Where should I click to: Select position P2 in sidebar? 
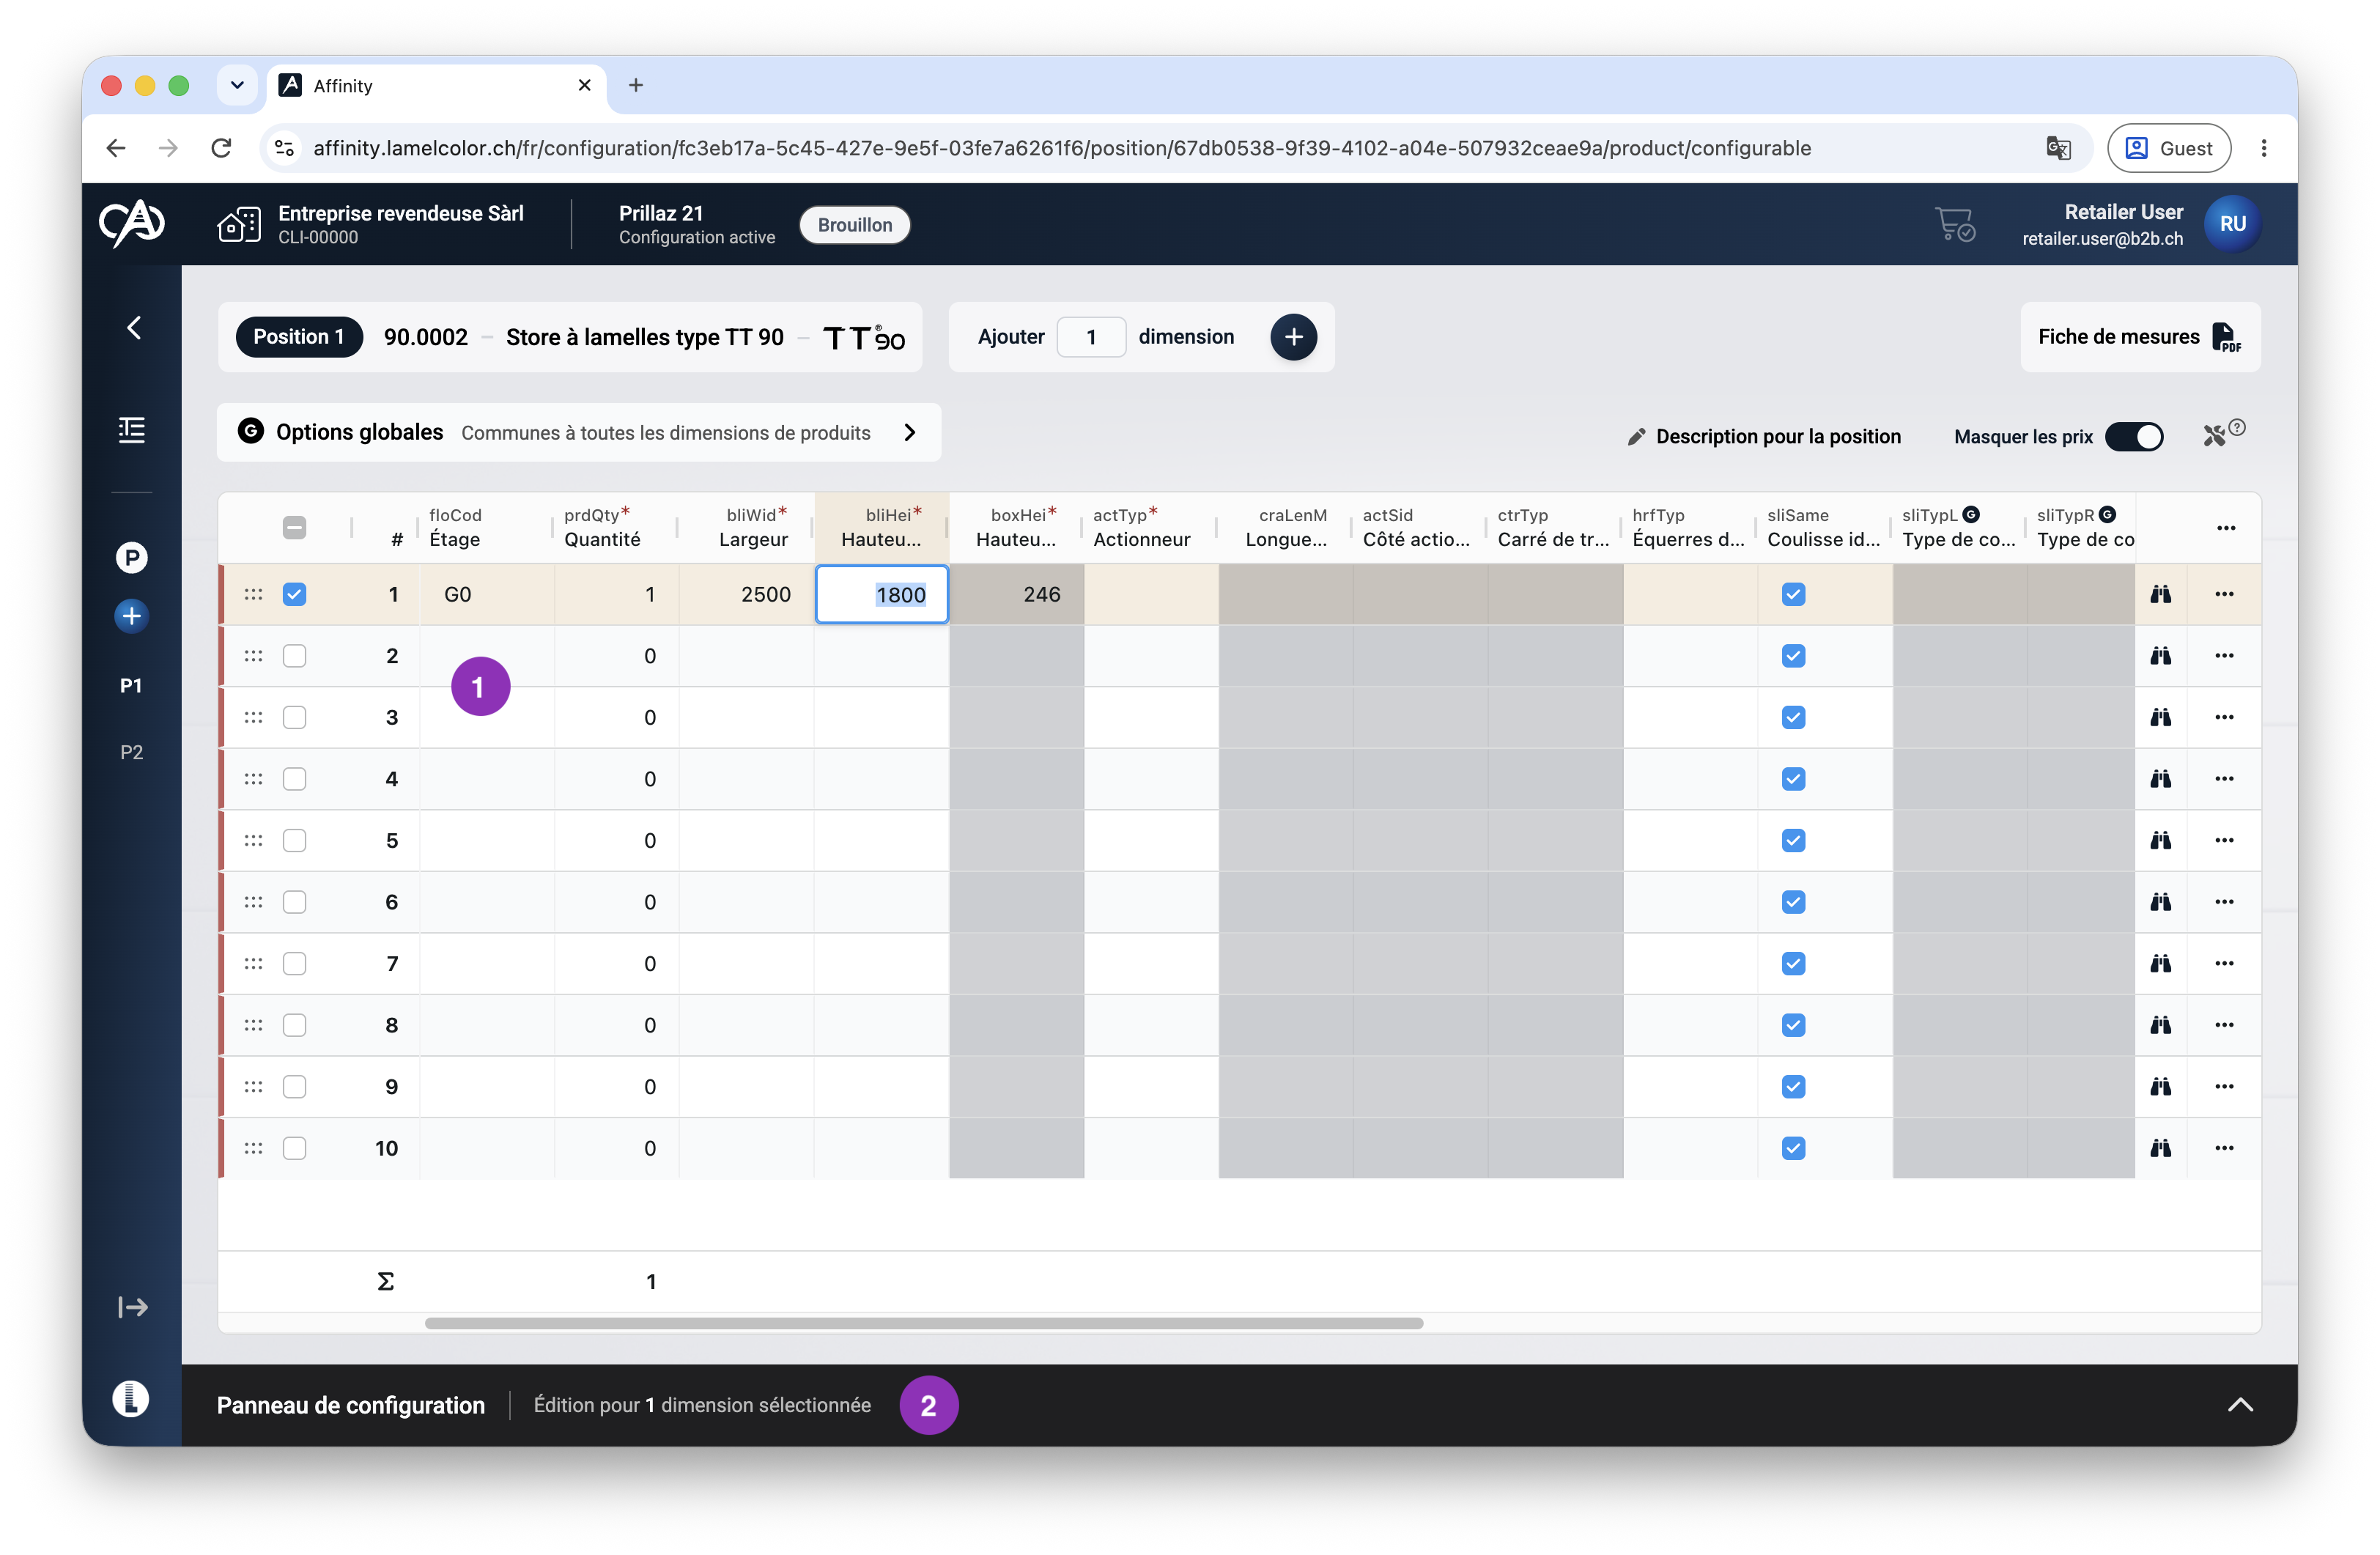point(131,753)
